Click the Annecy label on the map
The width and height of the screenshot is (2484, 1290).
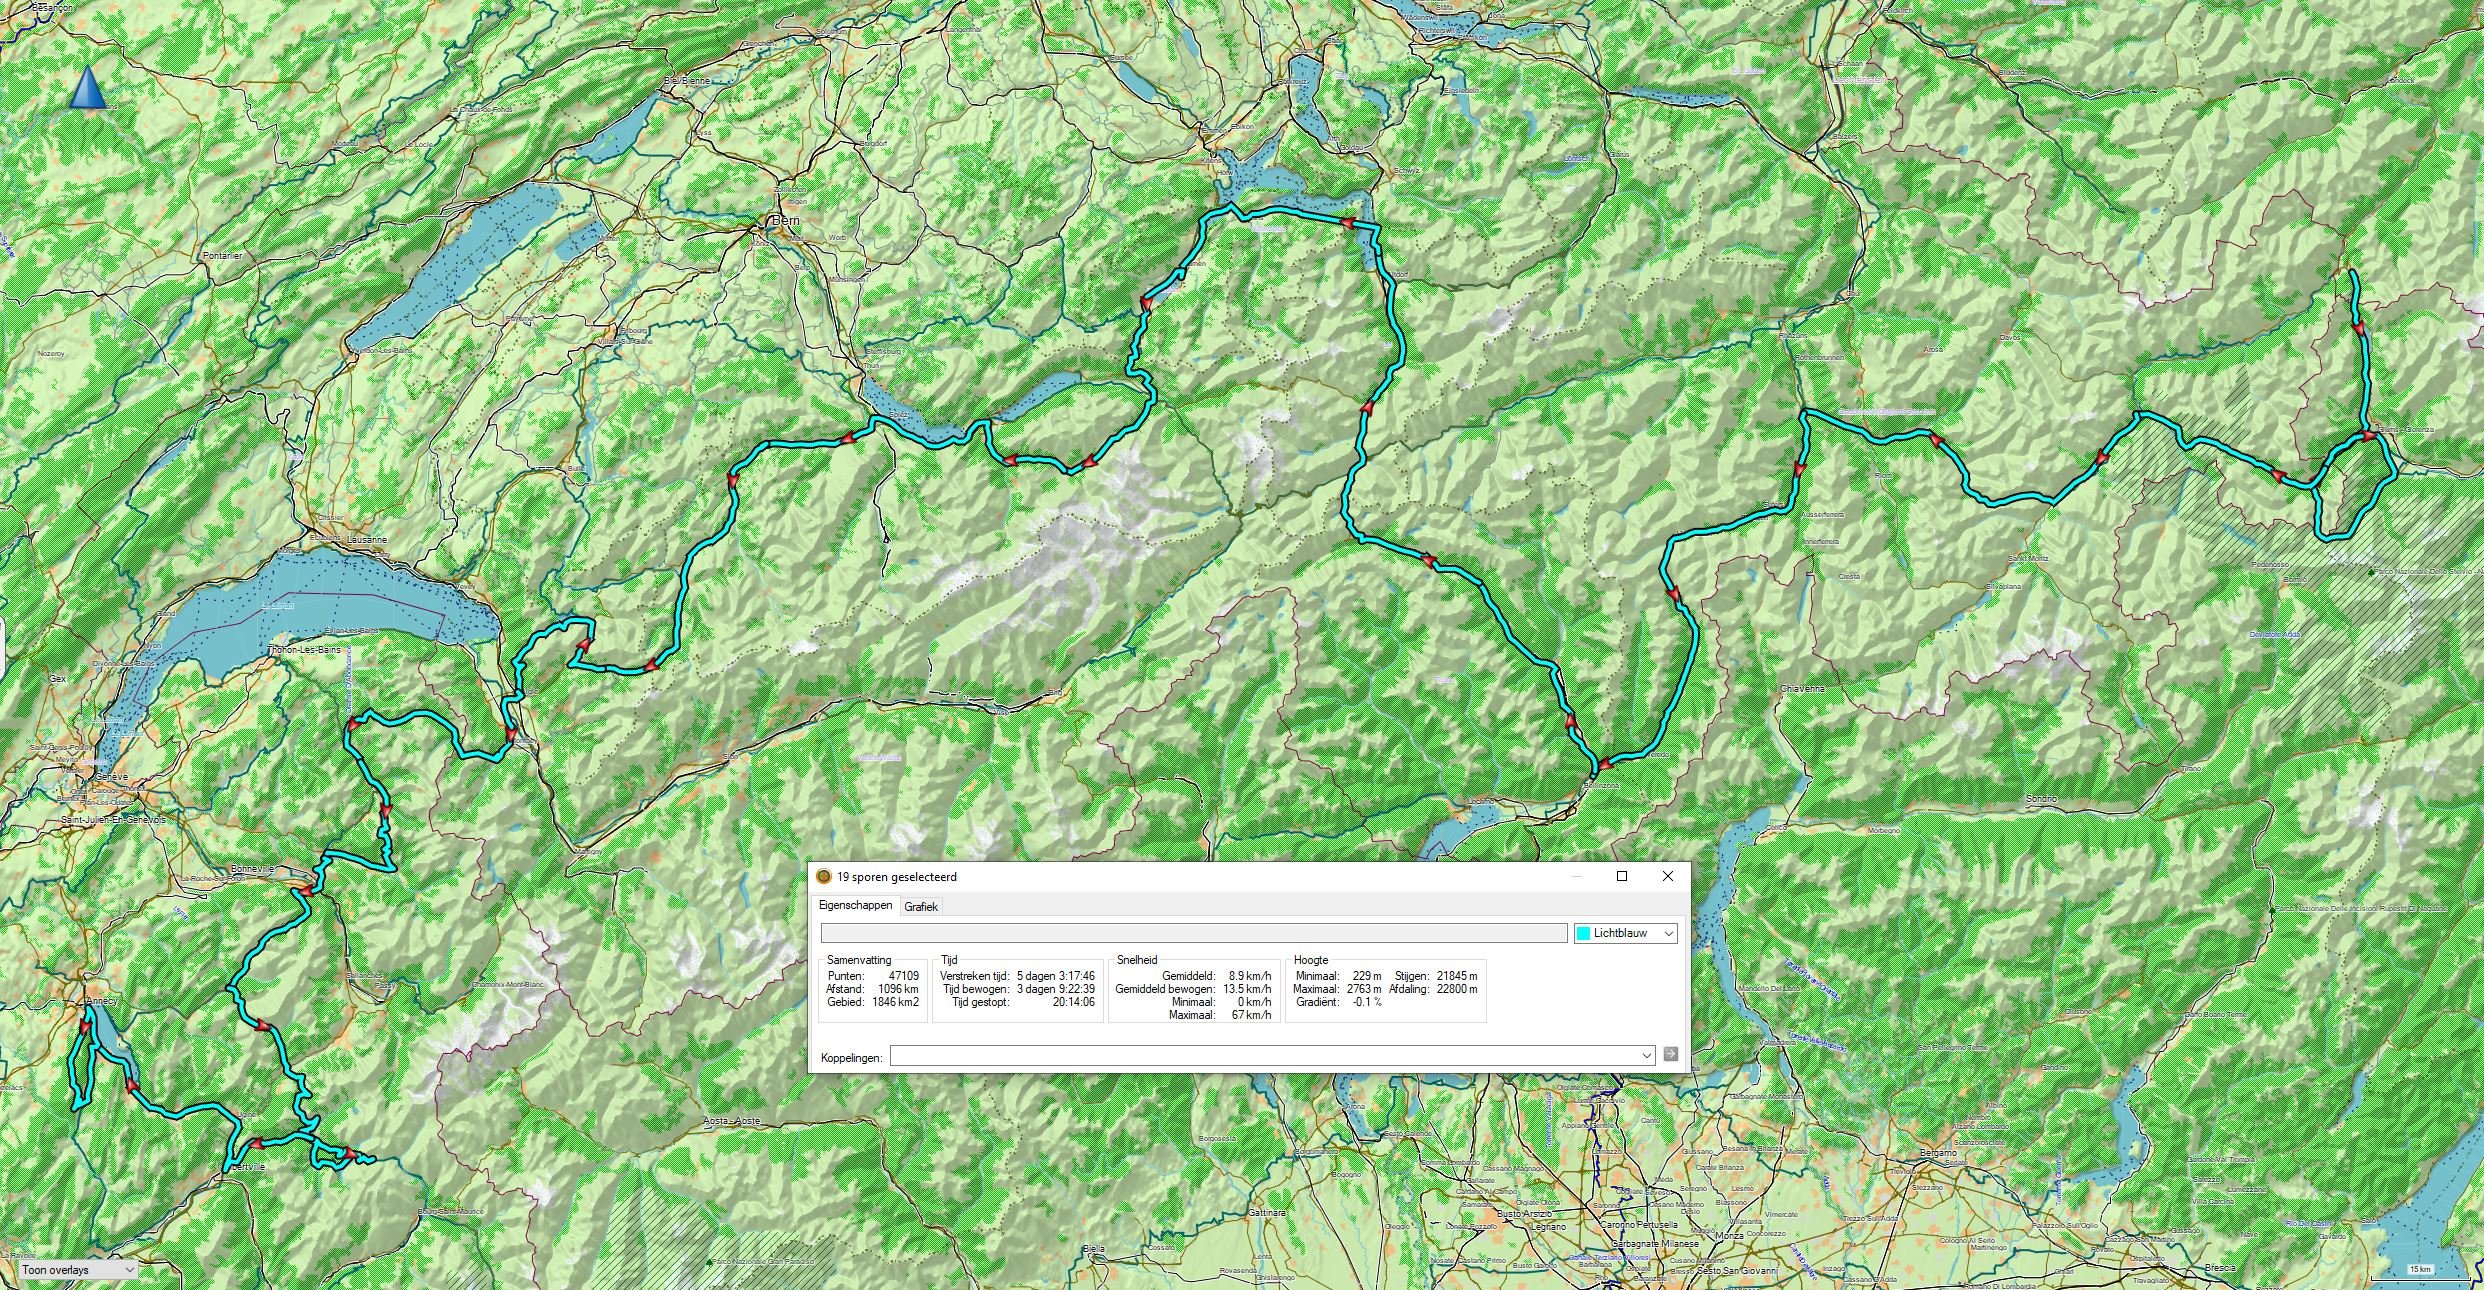[101, 1001]
